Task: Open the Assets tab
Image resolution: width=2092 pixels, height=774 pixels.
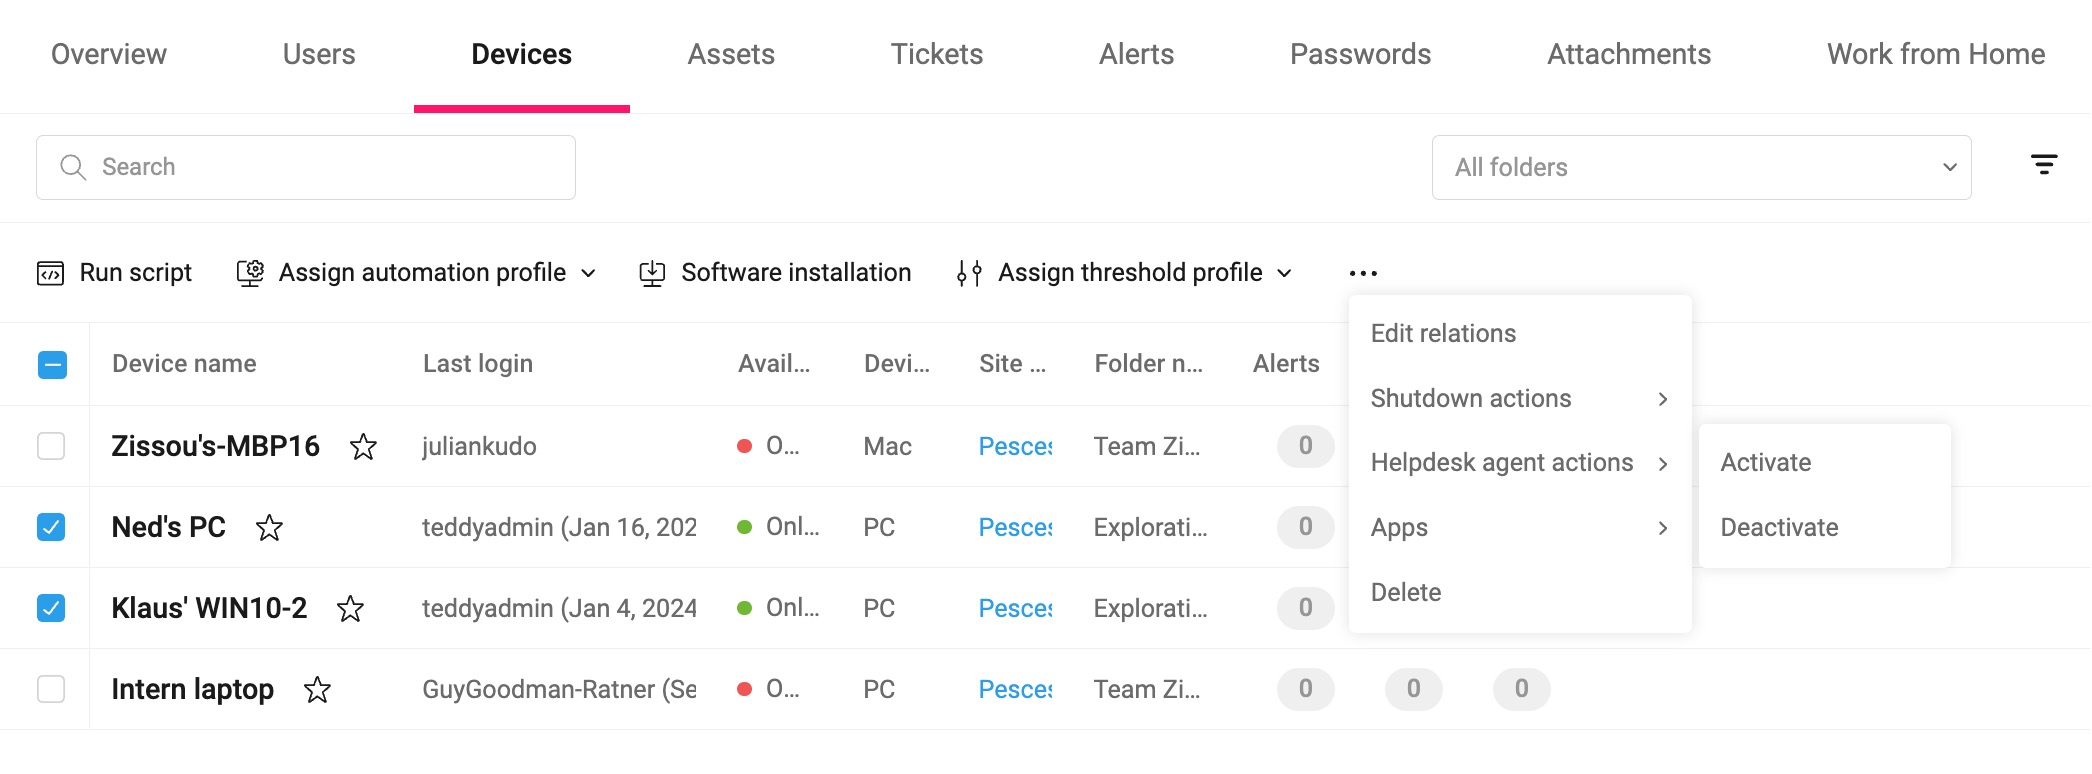Action: tap(731, 54)
